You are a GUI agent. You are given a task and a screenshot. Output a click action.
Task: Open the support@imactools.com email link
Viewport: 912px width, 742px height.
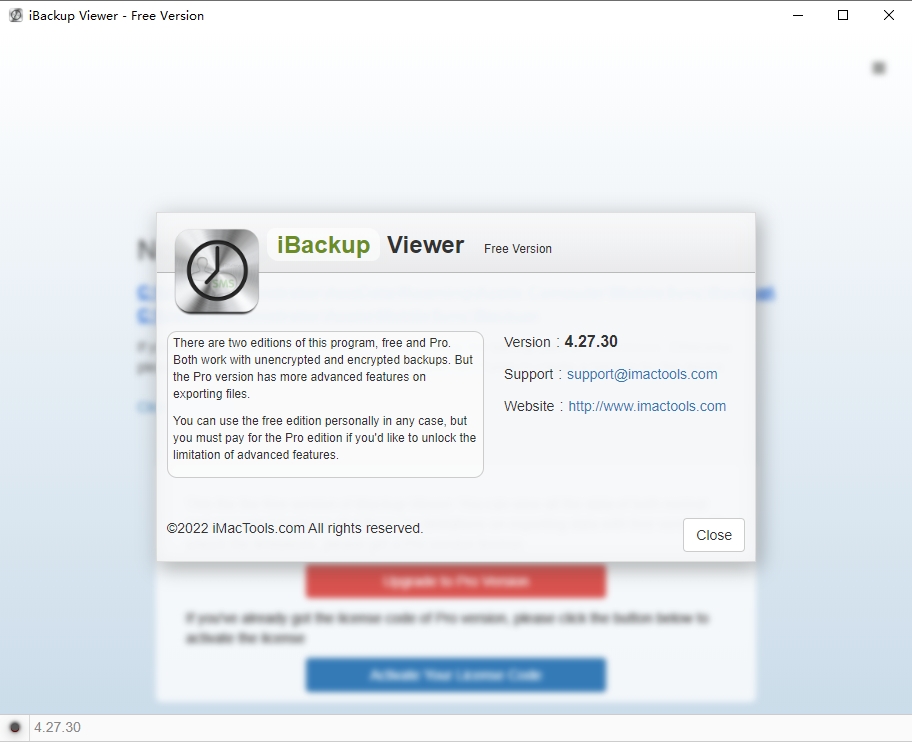click(x=642, y=374)
